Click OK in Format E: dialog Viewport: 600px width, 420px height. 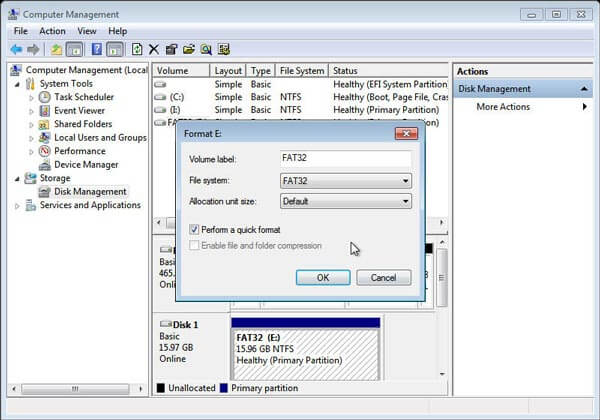pos(323,277)
